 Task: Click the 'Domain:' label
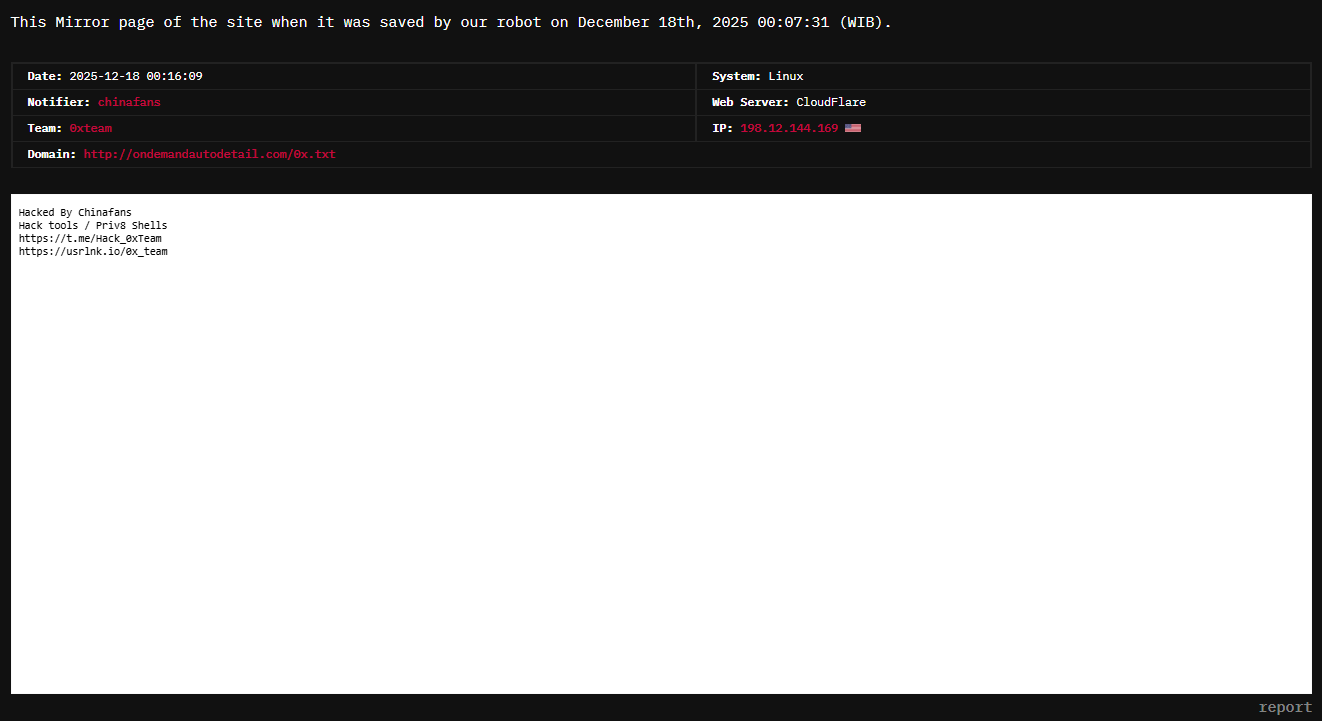coord(52,154)
